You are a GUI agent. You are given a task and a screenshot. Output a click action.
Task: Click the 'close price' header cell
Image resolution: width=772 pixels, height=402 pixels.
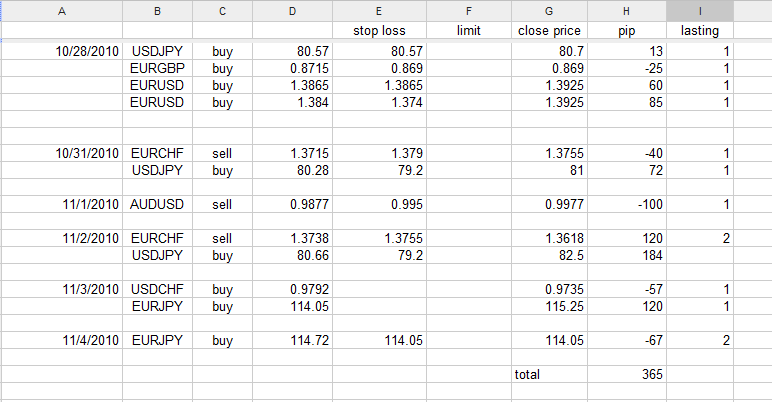click(549, 31)
